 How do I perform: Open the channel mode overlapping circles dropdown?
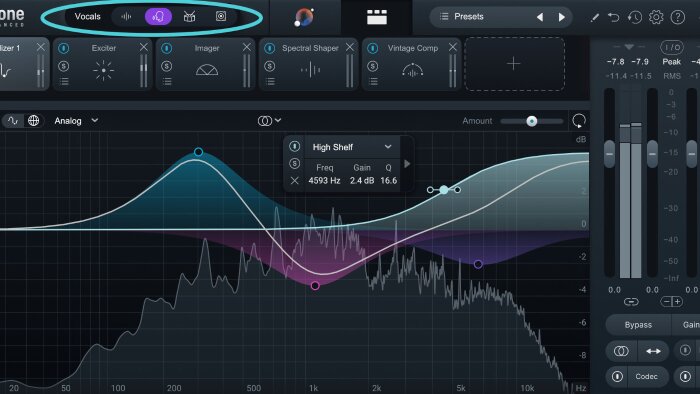(269, 120)
